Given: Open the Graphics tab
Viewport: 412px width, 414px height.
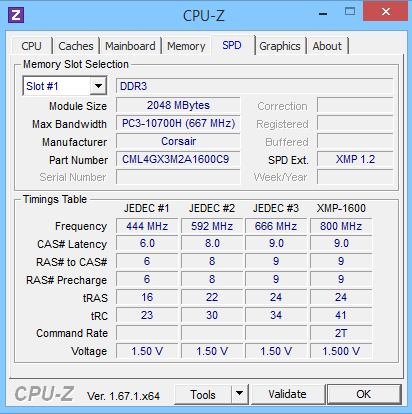Looking at the screenshot, I should coord(280,46).
